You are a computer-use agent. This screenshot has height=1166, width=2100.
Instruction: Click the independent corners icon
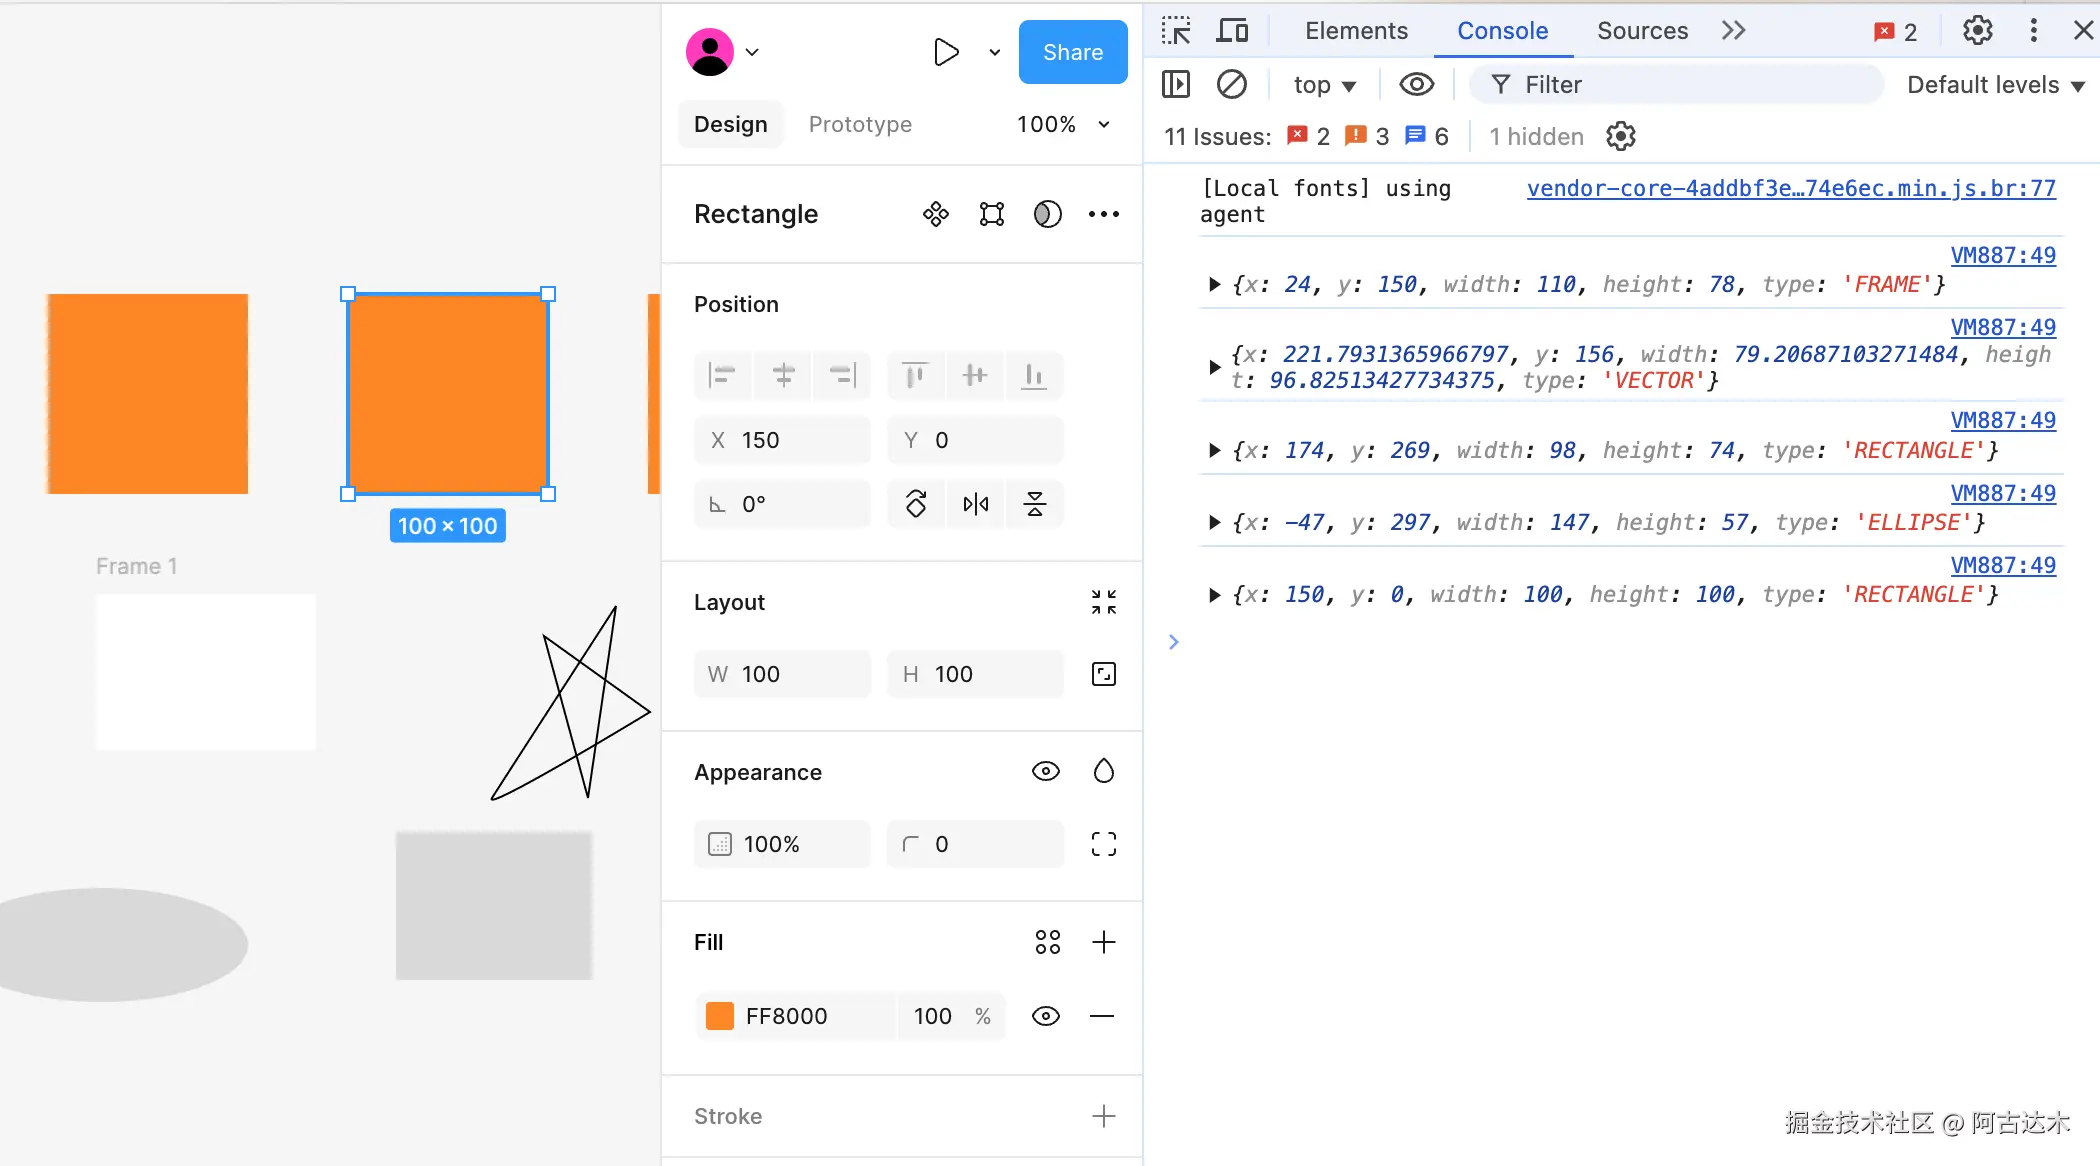(1103, 844)
